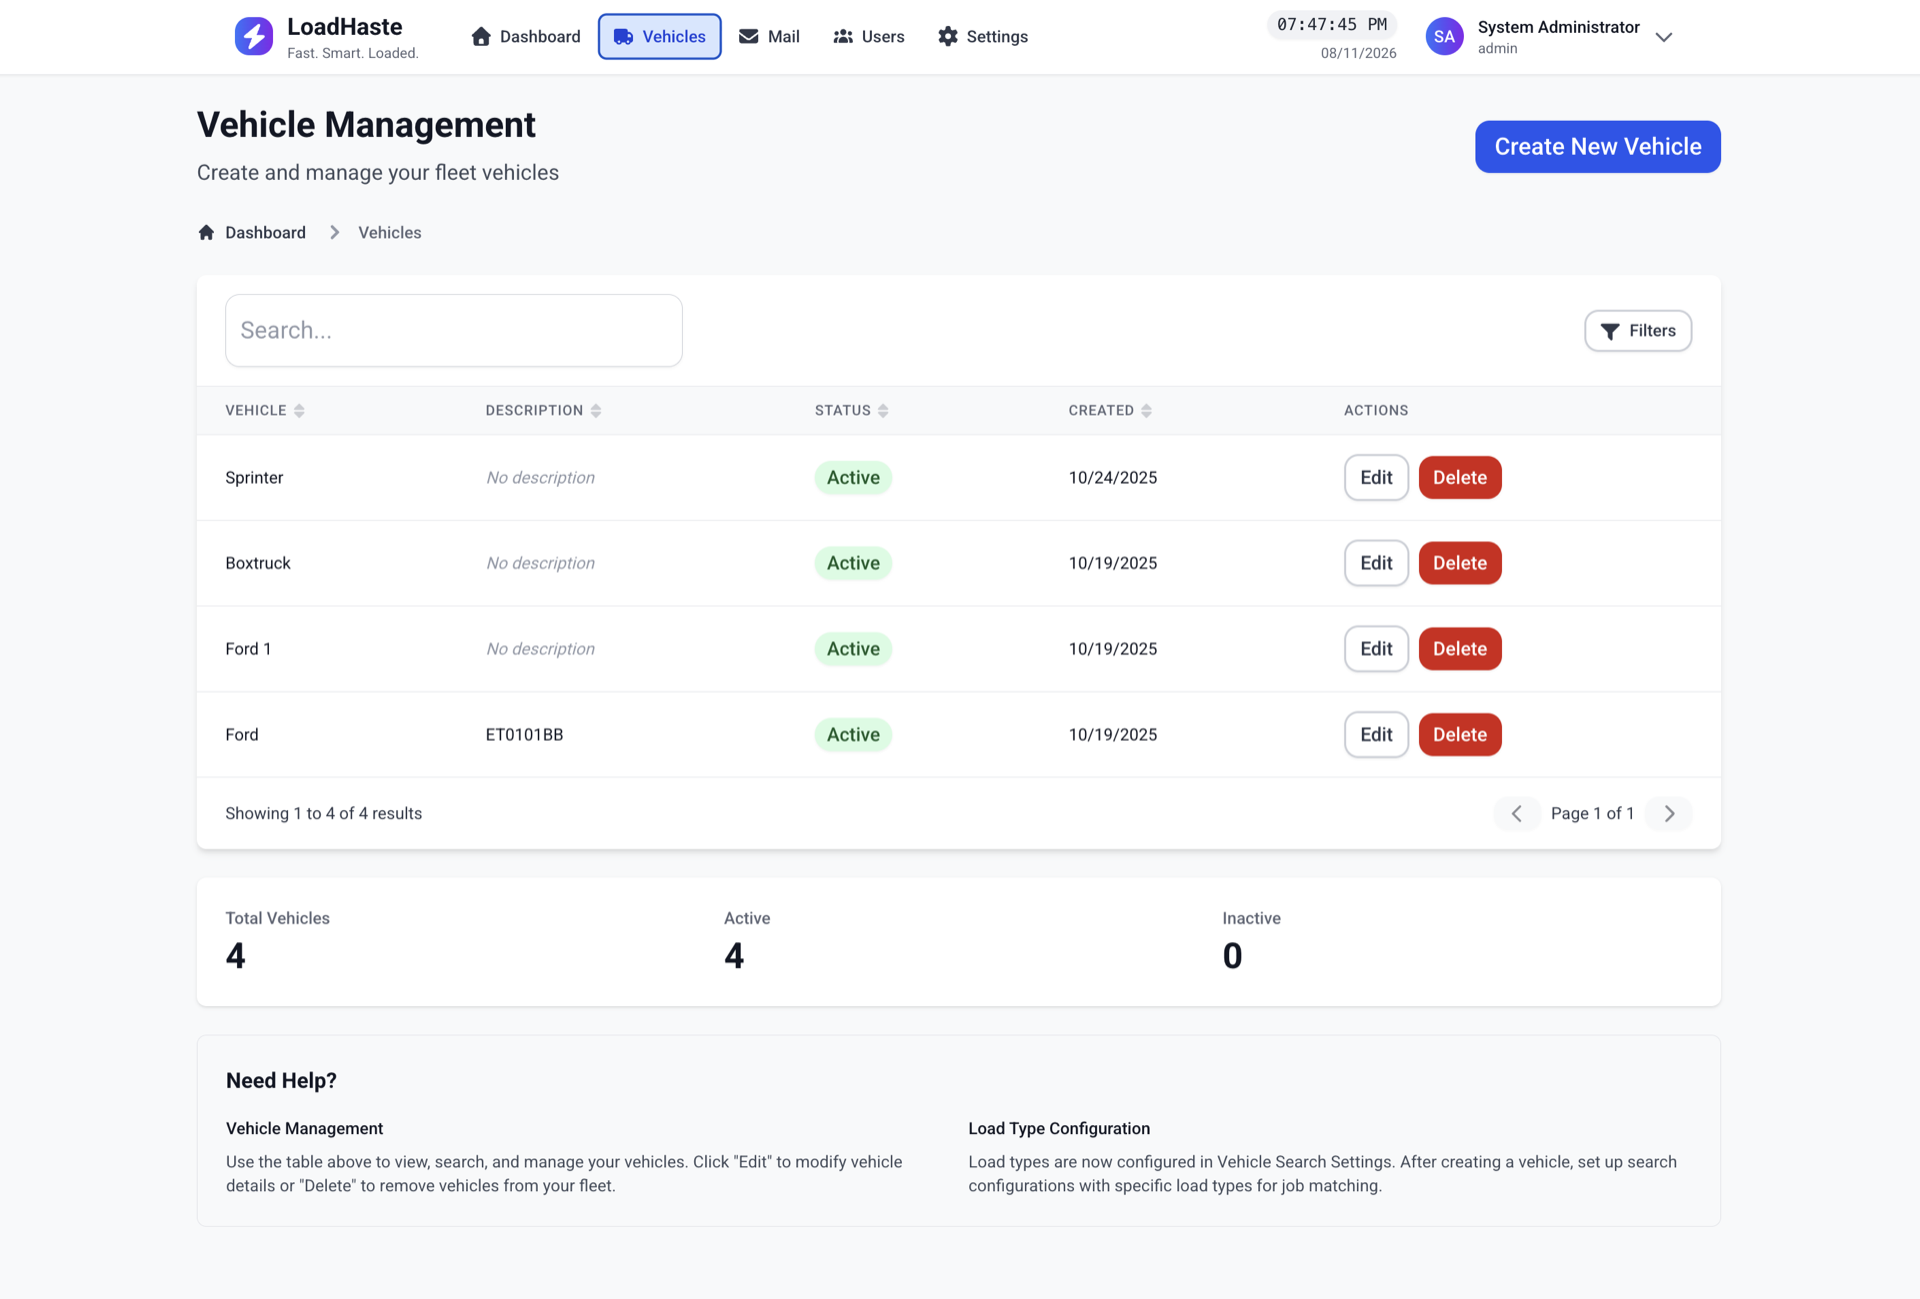Click the SA user avatar
Screen dimensions: 1920x1299
(x=1444, y=37)
